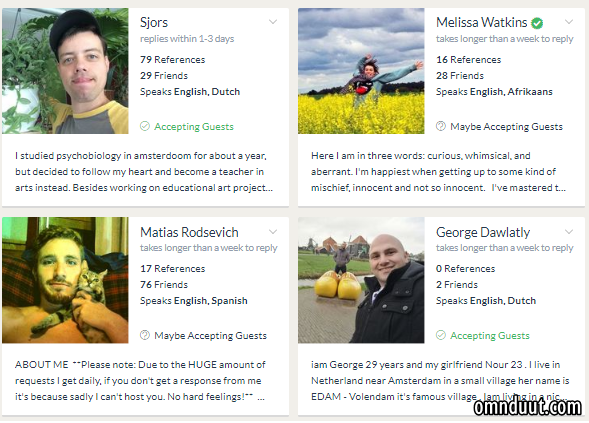Open Melissa Watkins profile name link
589x423 pixels.
pyautogui.click(x=482, y=23)
